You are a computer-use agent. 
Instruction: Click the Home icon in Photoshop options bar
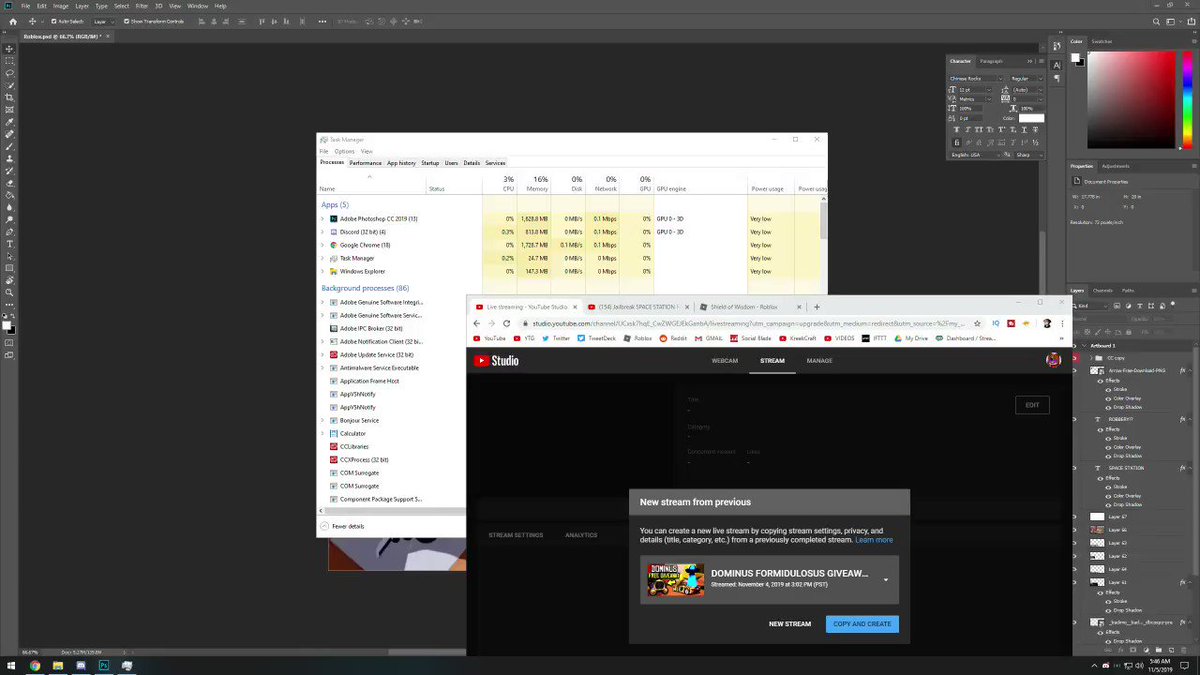[x=12, y=21]
